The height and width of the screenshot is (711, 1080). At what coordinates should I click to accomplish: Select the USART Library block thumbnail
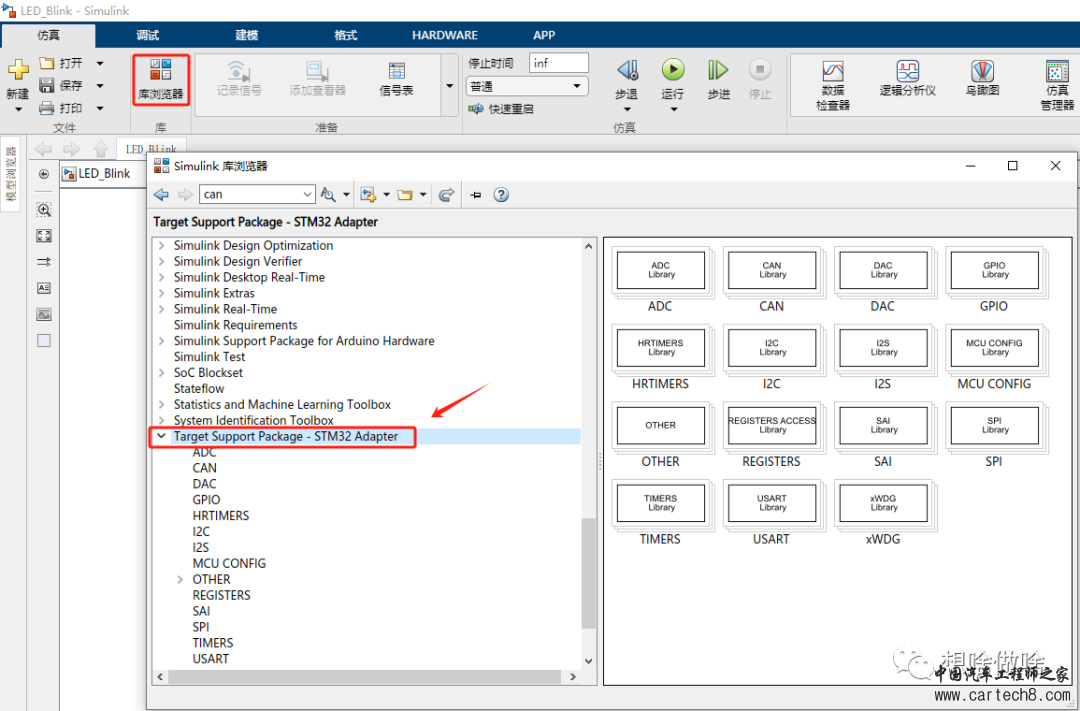click(x=771, y=504)
